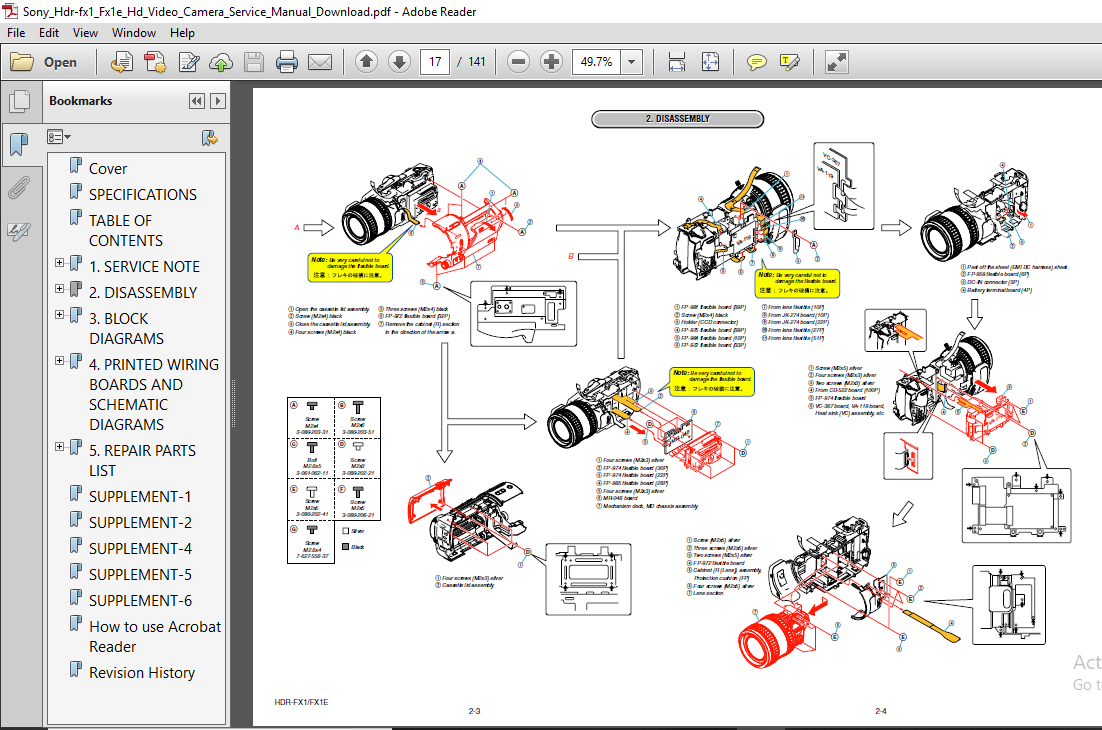Jump to the SUPPLEMENT-2 bookmark
Screen dimensions: 1102x730
(140, 523)
